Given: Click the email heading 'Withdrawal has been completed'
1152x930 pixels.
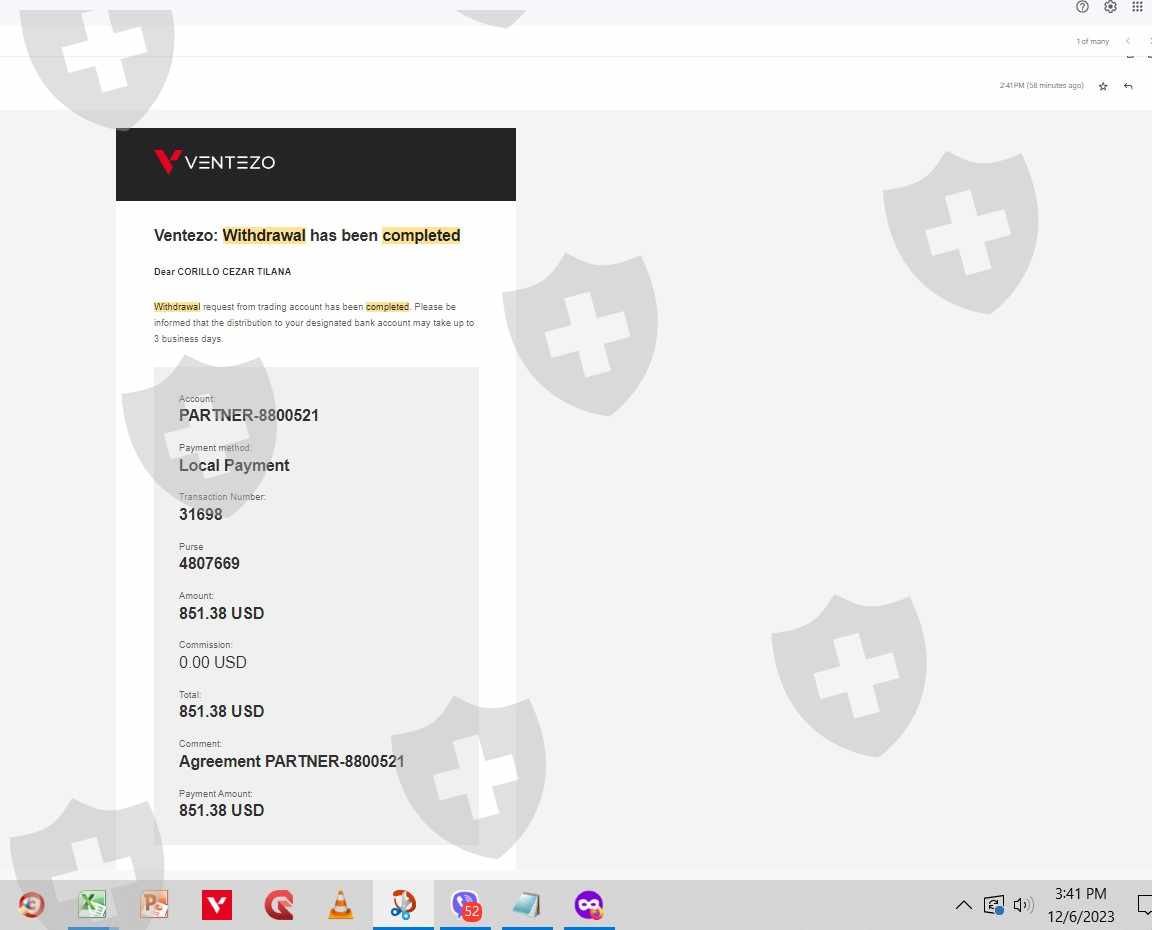Looking at the screenshot, I should pyautogui.click(x=341, y=235).
